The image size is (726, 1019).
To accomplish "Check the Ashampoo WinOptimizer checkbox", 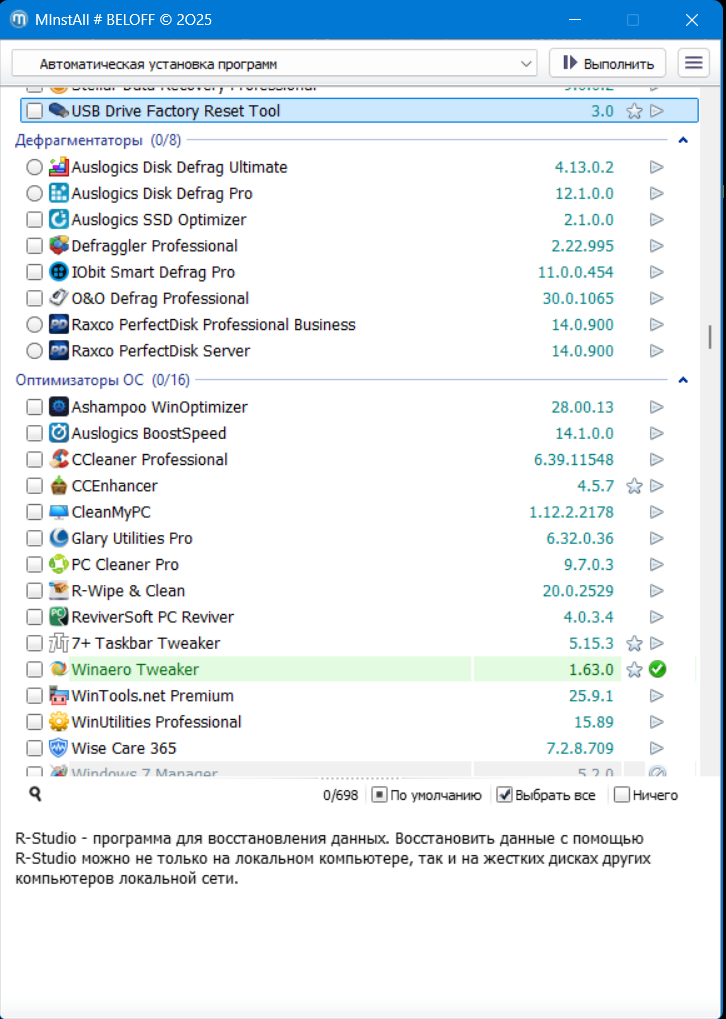I will pos(35,407).
